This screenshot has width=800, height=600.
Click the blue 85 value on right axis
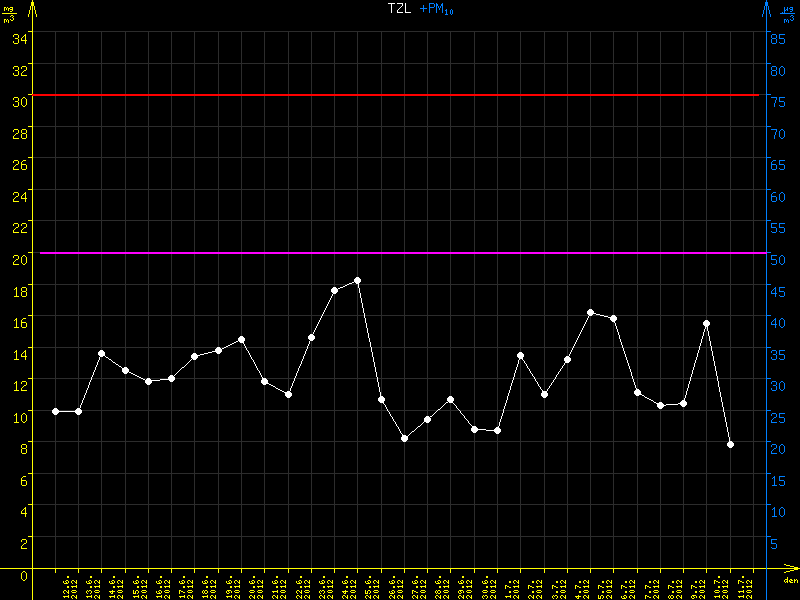776,38
